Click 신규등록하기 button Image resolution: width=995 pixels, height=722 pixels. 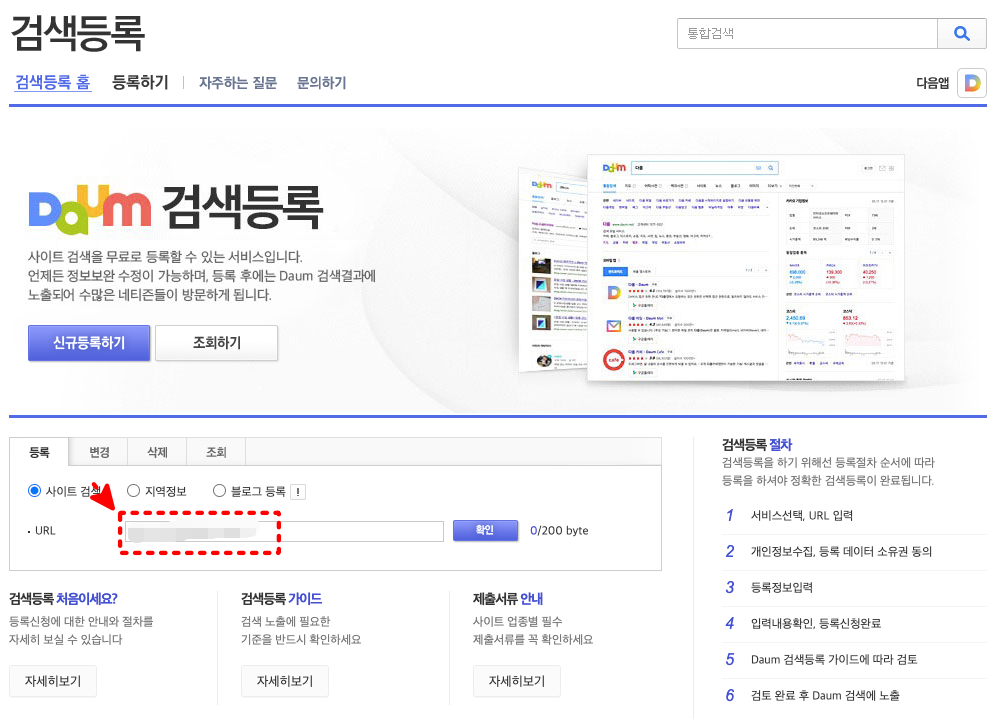click(x=88, y=343)
